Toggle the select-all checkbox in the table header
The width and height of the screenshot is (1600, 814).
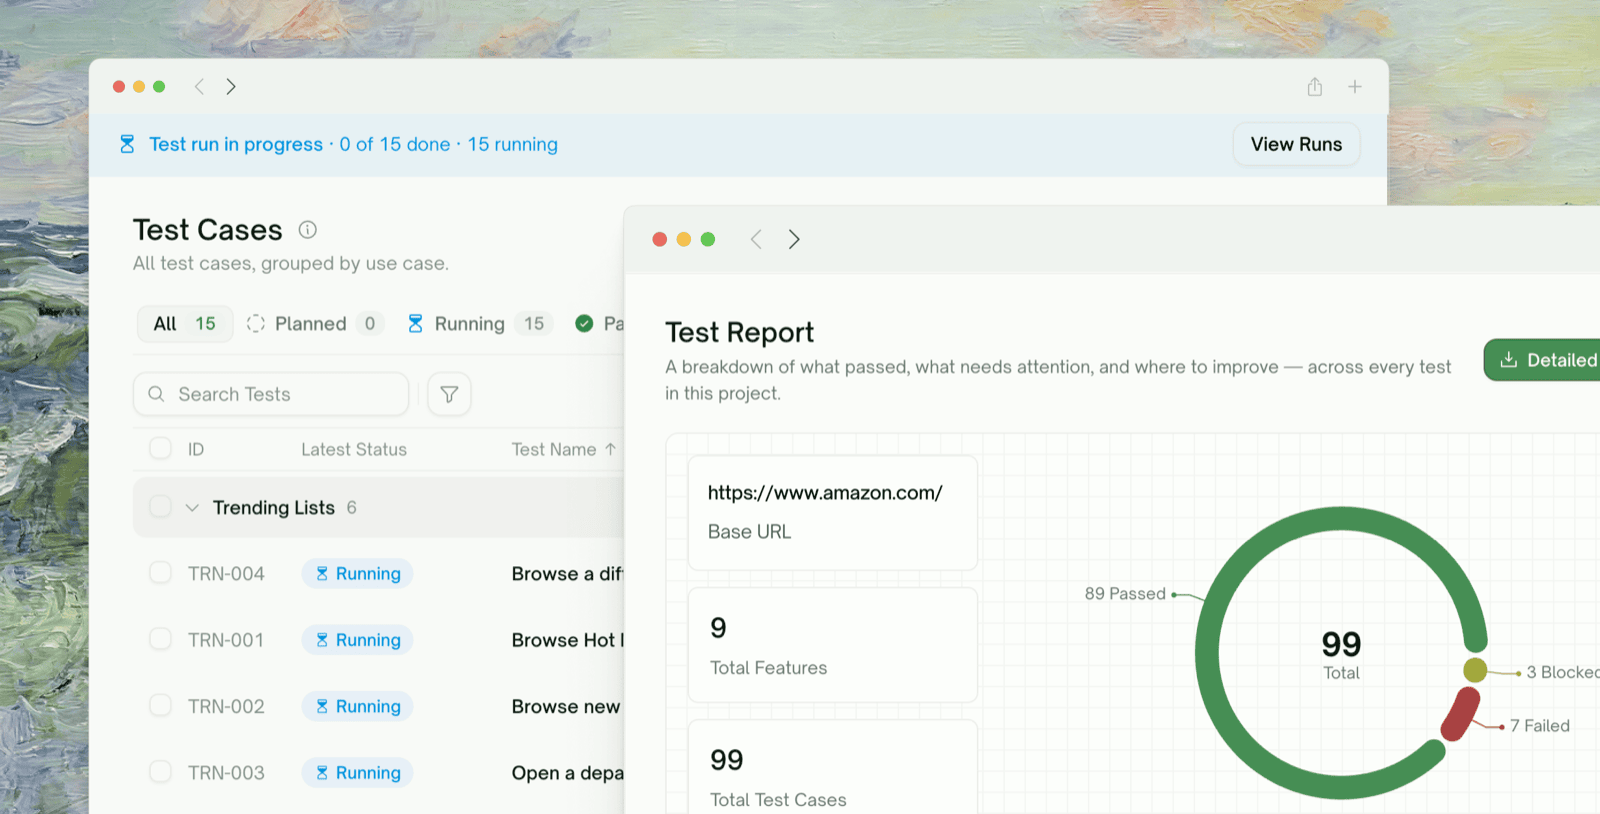[160, 448]
